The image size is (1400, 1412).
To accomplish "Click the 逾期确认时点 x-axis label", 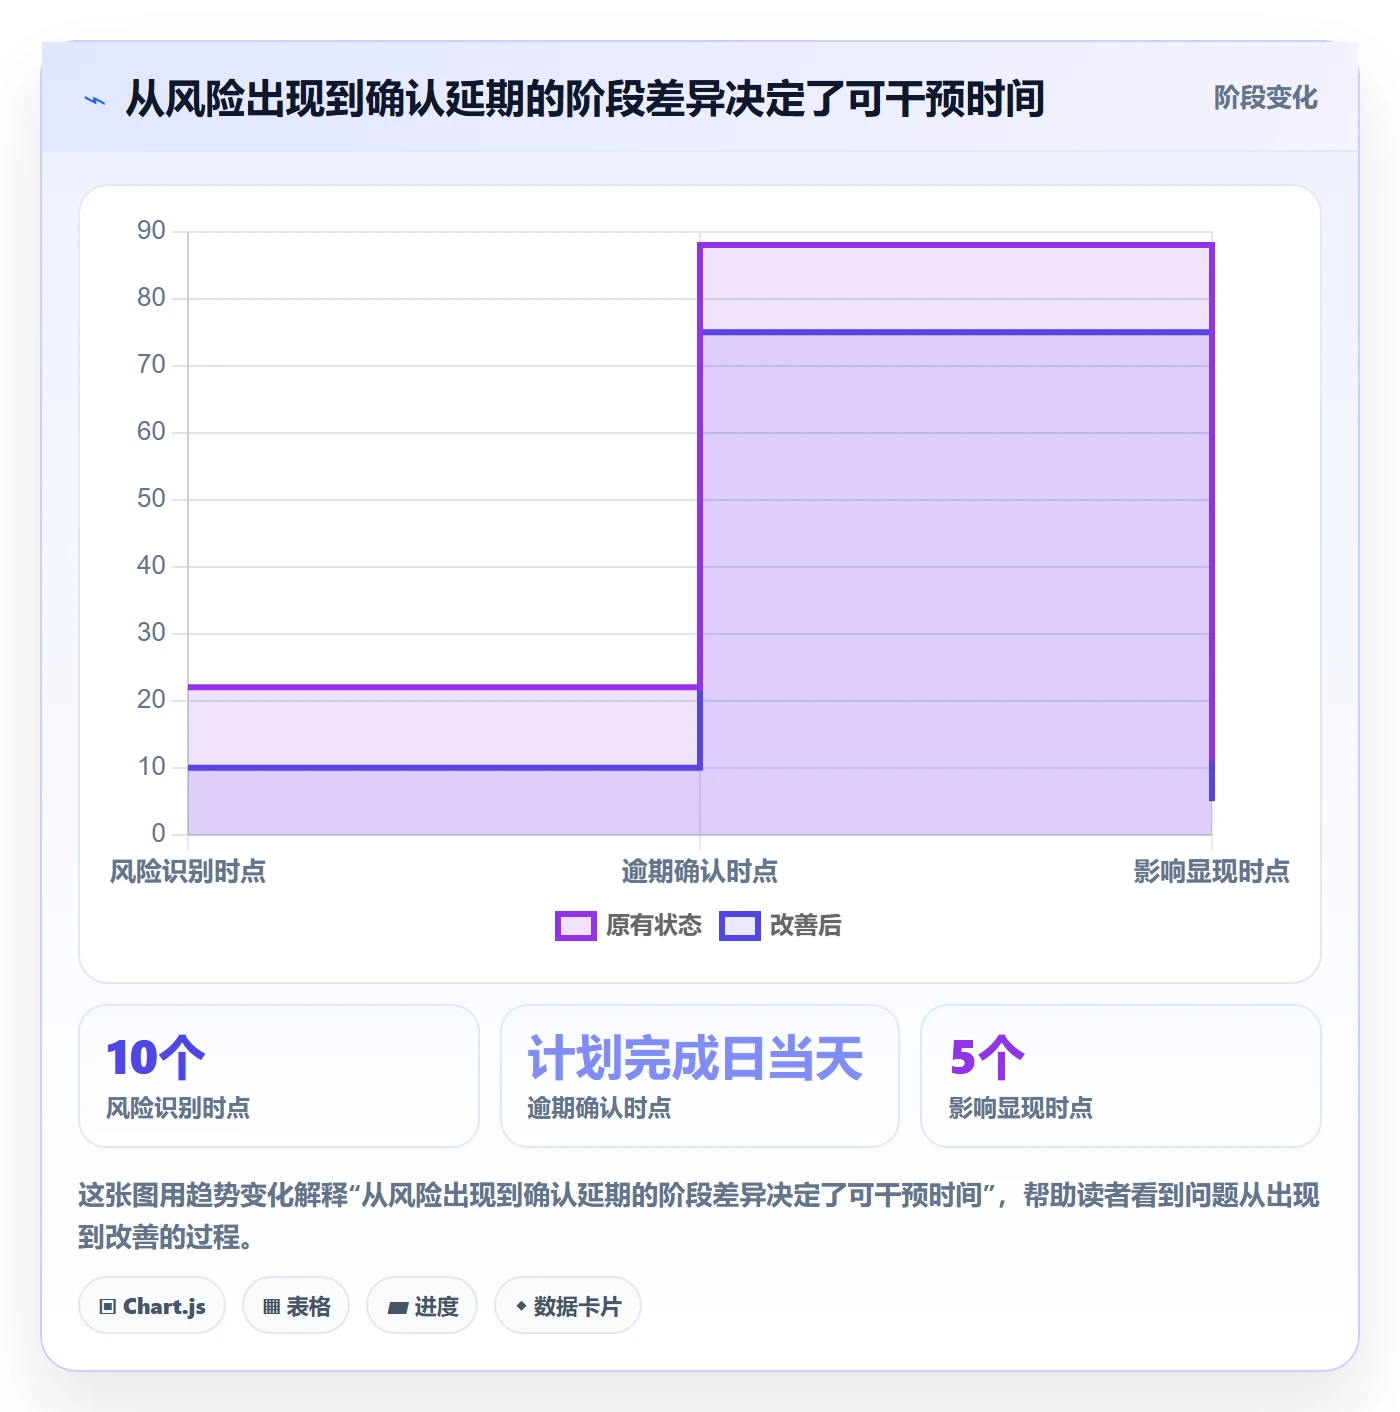I will (x=700, y=872).
